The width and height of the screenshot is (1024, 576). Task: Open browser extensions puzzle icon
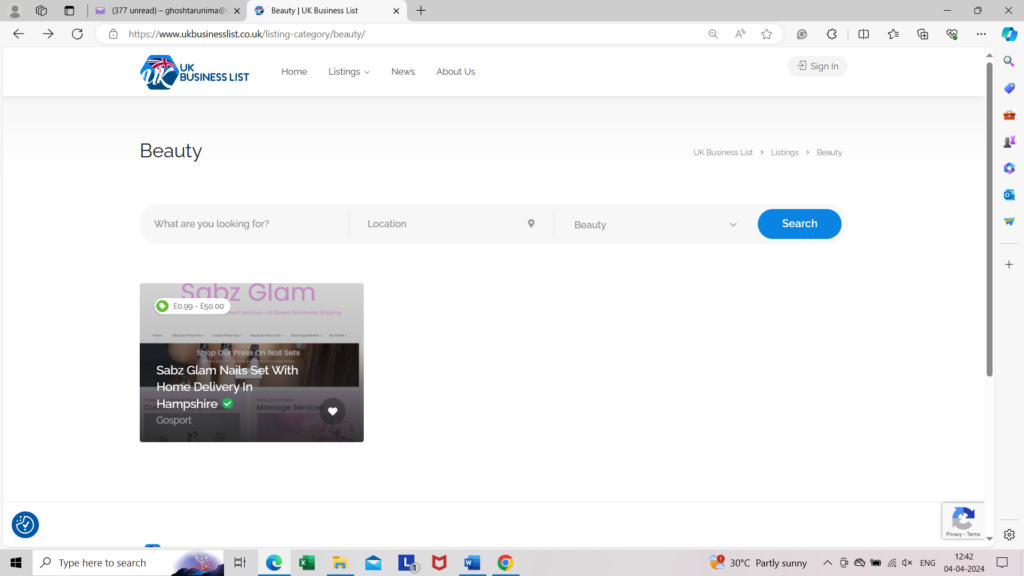pos(832,34)
